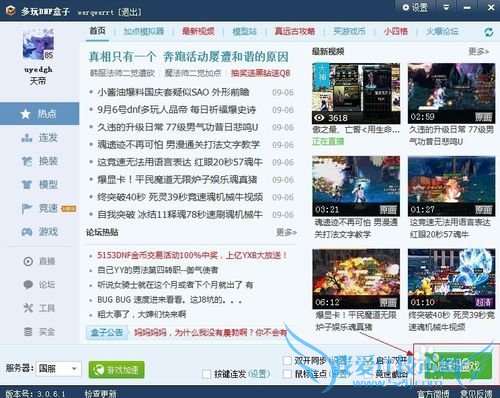This screenshot has height=398, width=500.
Task: Open the title bar dropdown arrow menu
Action: point(446,7)
